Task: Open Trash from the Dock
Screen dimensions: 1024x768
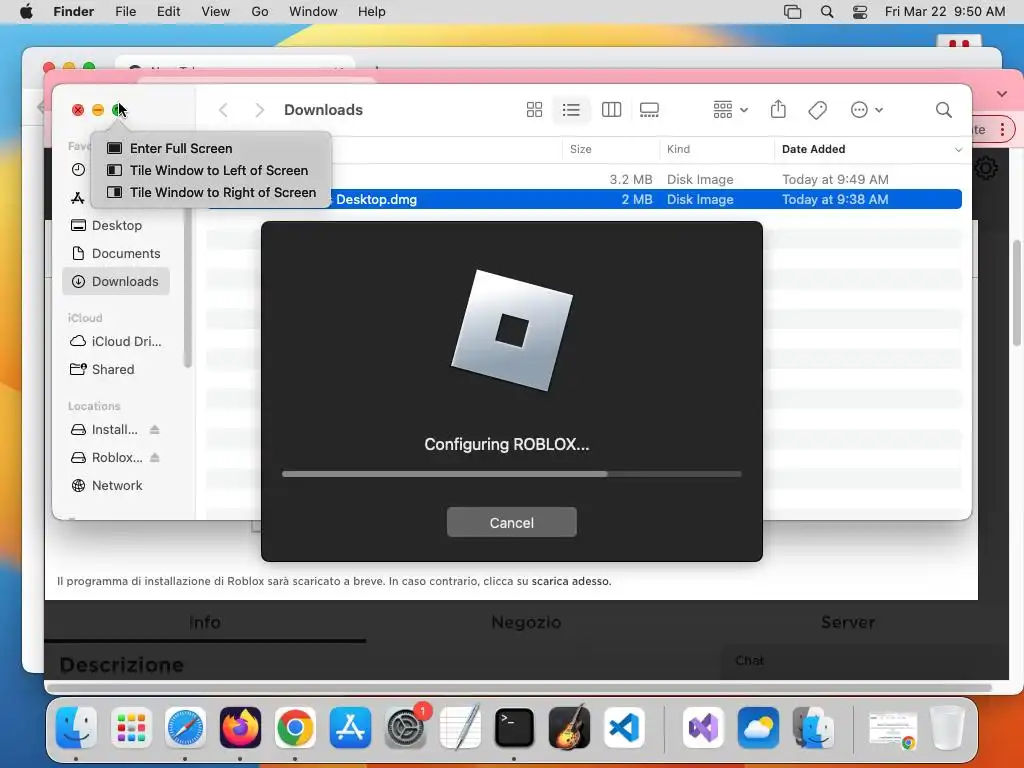Action: [947, 728]
